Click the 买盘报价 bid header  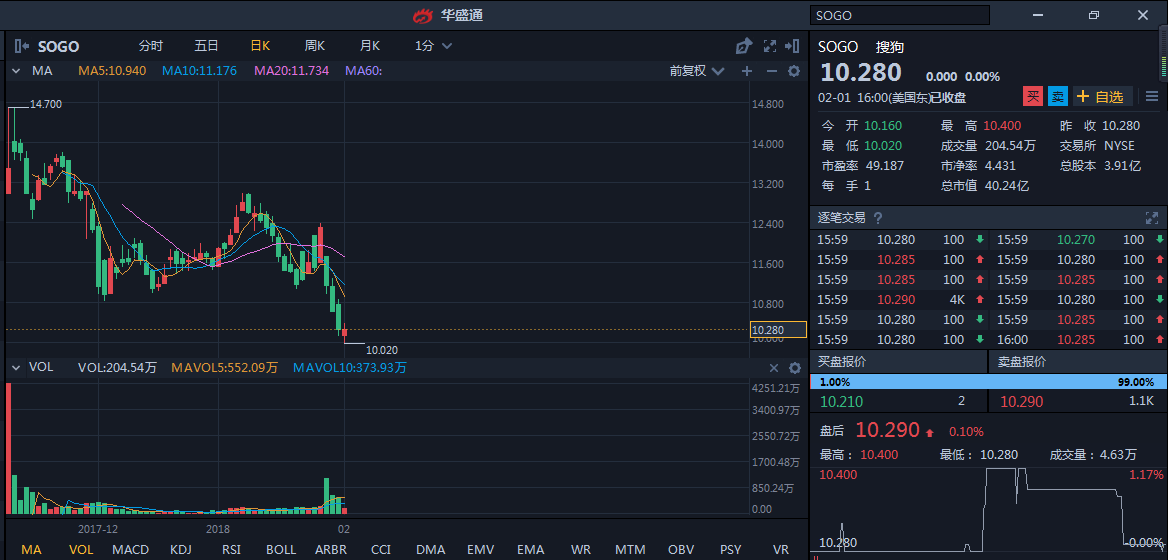898,363
